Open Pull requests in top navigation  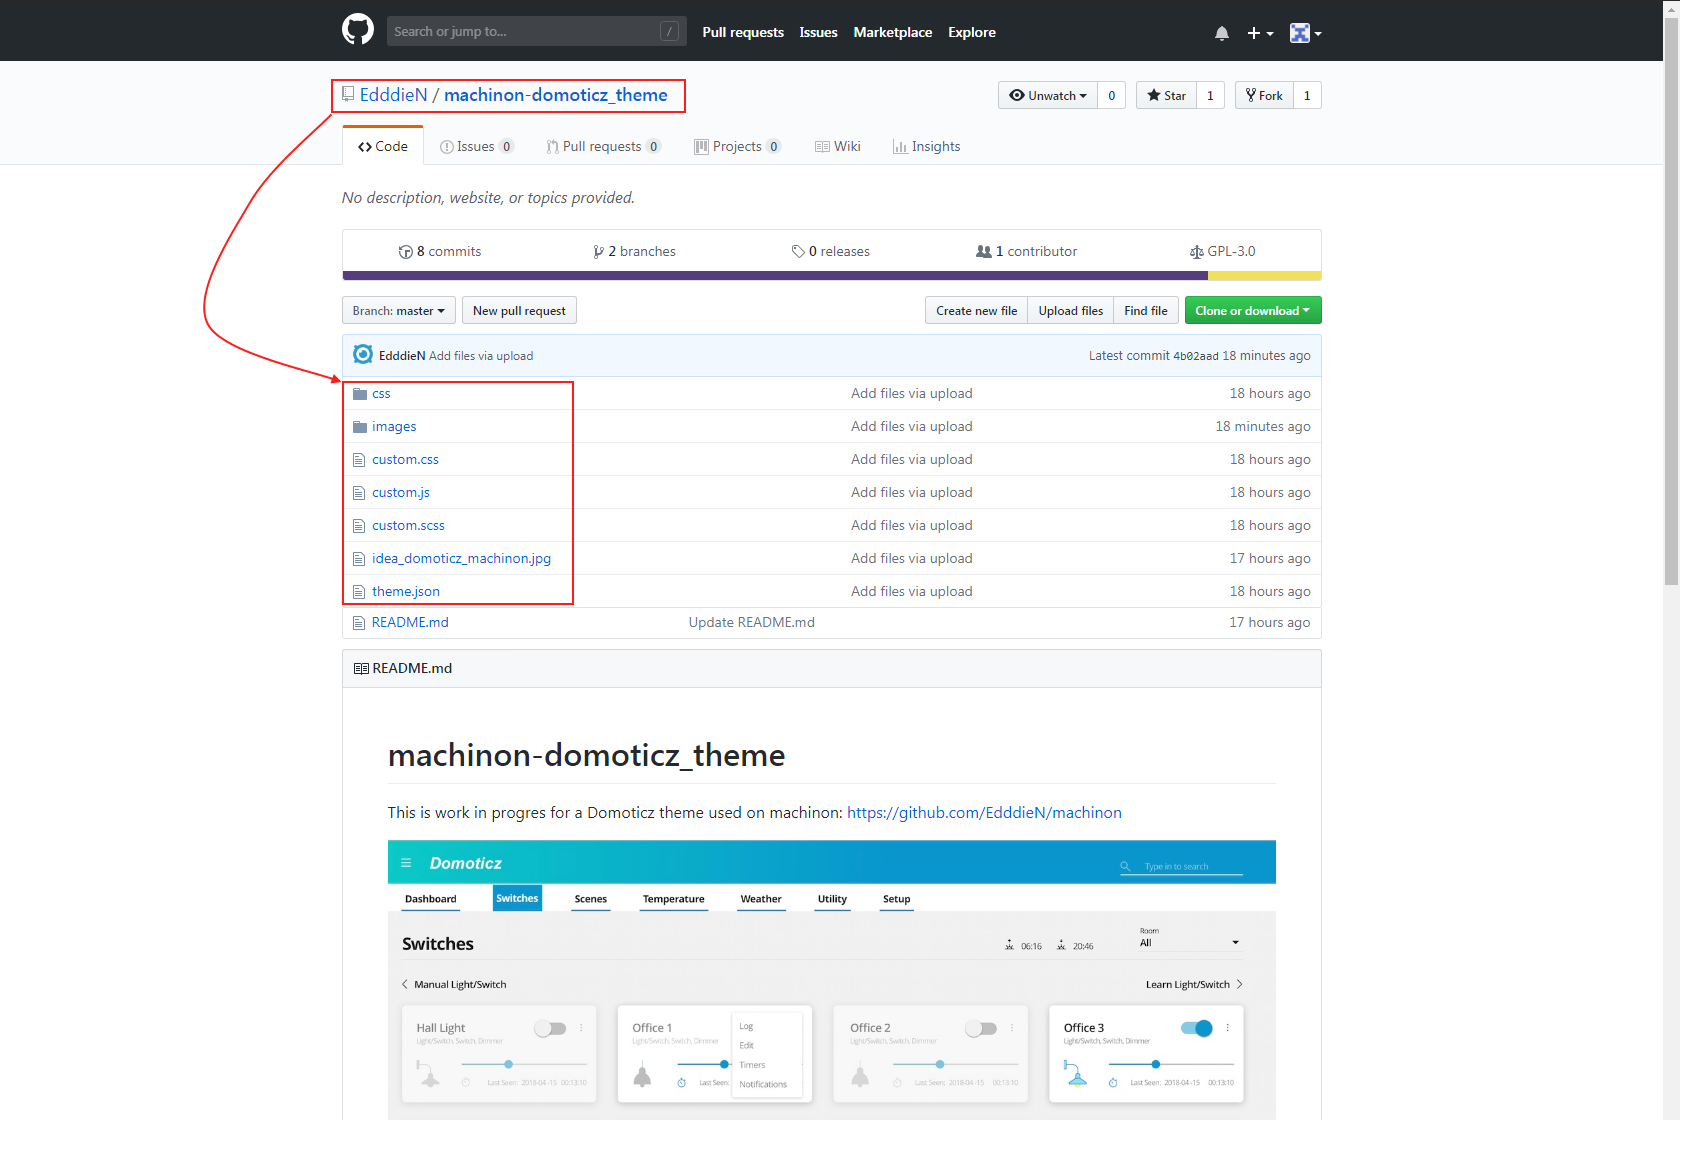point(743,32)
